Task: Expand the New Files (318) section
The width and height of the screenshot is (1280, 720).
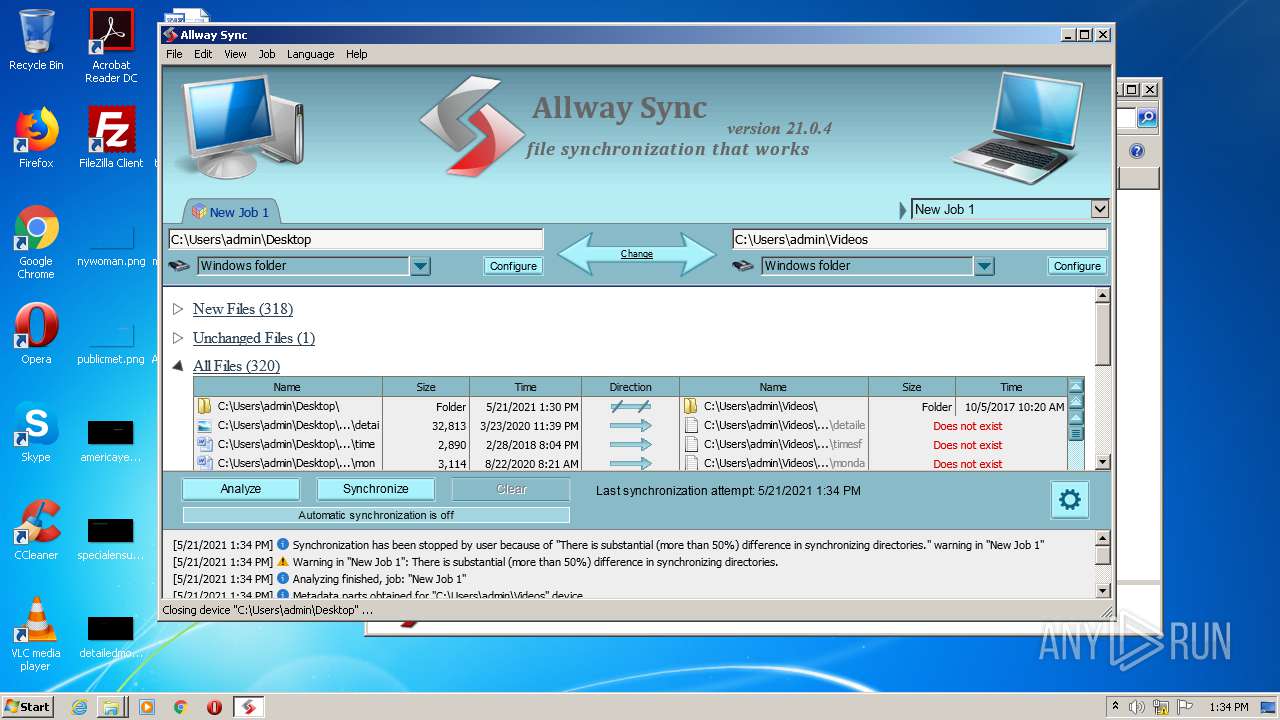Action: (x=178, y=309)
